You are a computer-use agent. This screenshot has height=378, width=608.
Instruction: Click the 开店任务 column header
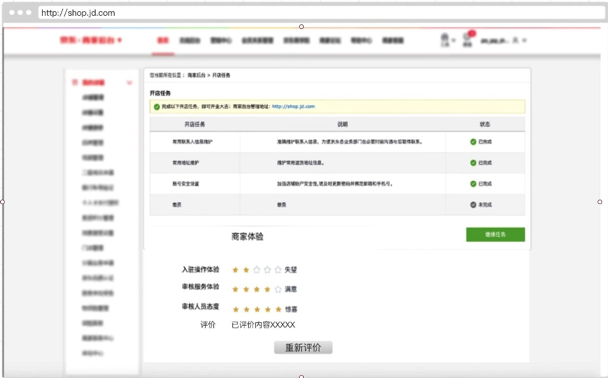click(x=195, y=124)
